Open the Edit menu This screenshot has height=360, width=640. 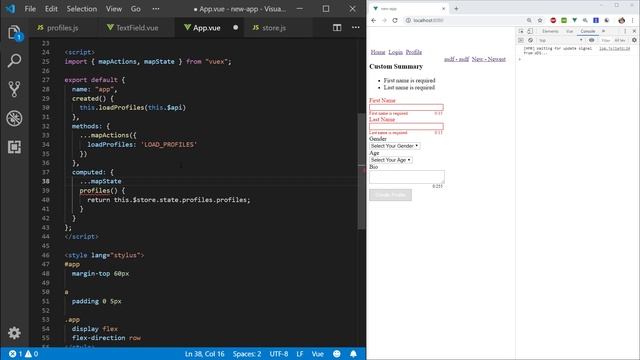[51, 9]
